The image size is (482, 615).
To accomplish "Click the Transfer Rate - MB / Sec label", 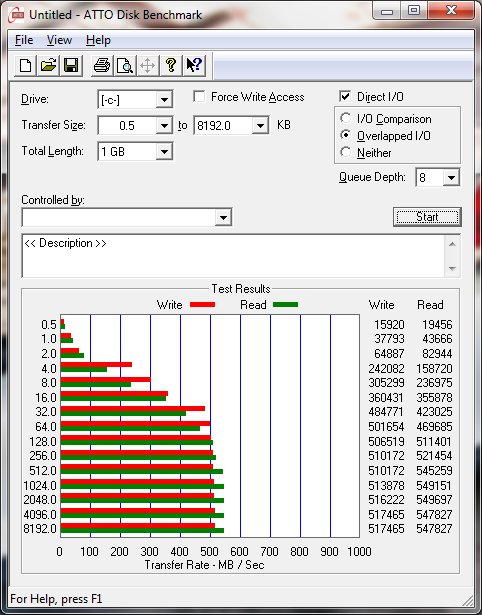I will (204, 565).
